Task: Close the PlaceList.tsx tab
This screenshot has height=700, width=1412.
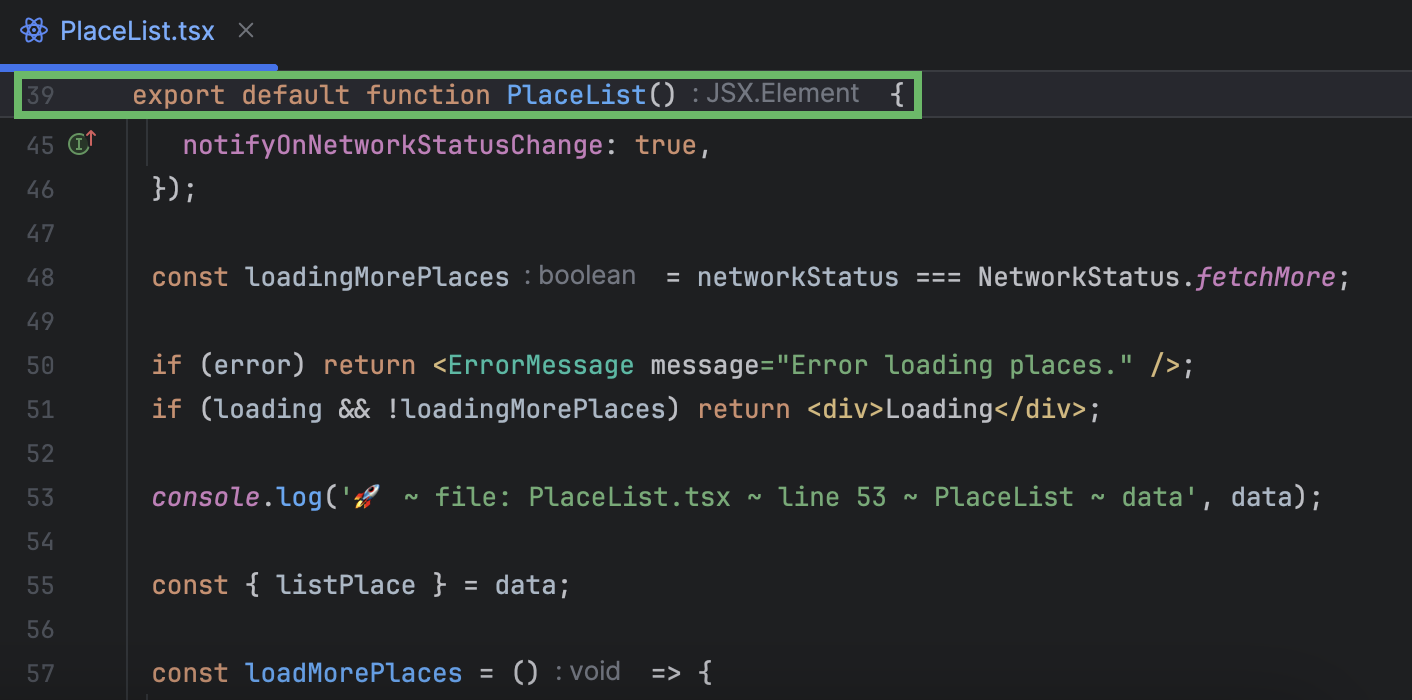Action: 245,30
